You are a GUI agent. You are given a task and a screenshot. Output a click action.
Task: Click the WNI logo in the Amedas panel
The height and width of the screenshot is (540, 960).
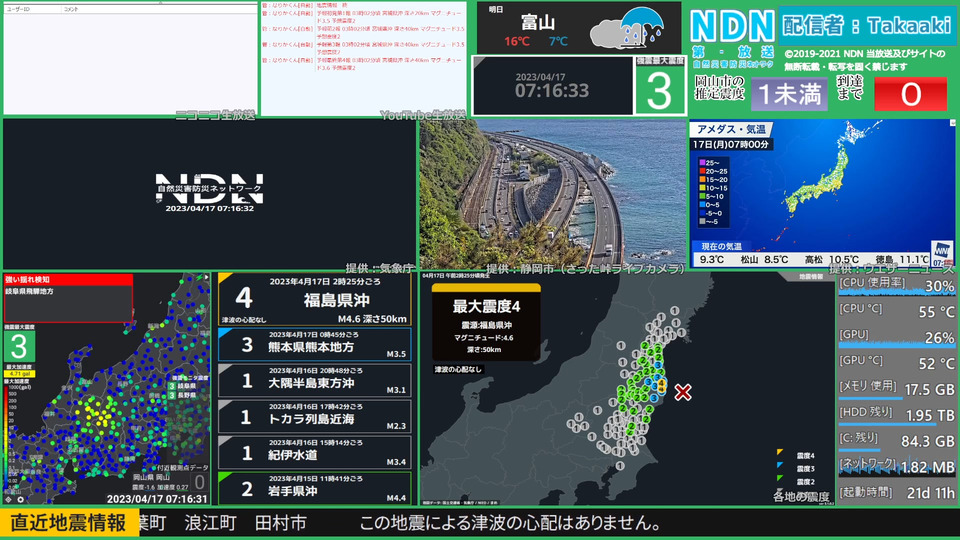click(x=942, y=253)
